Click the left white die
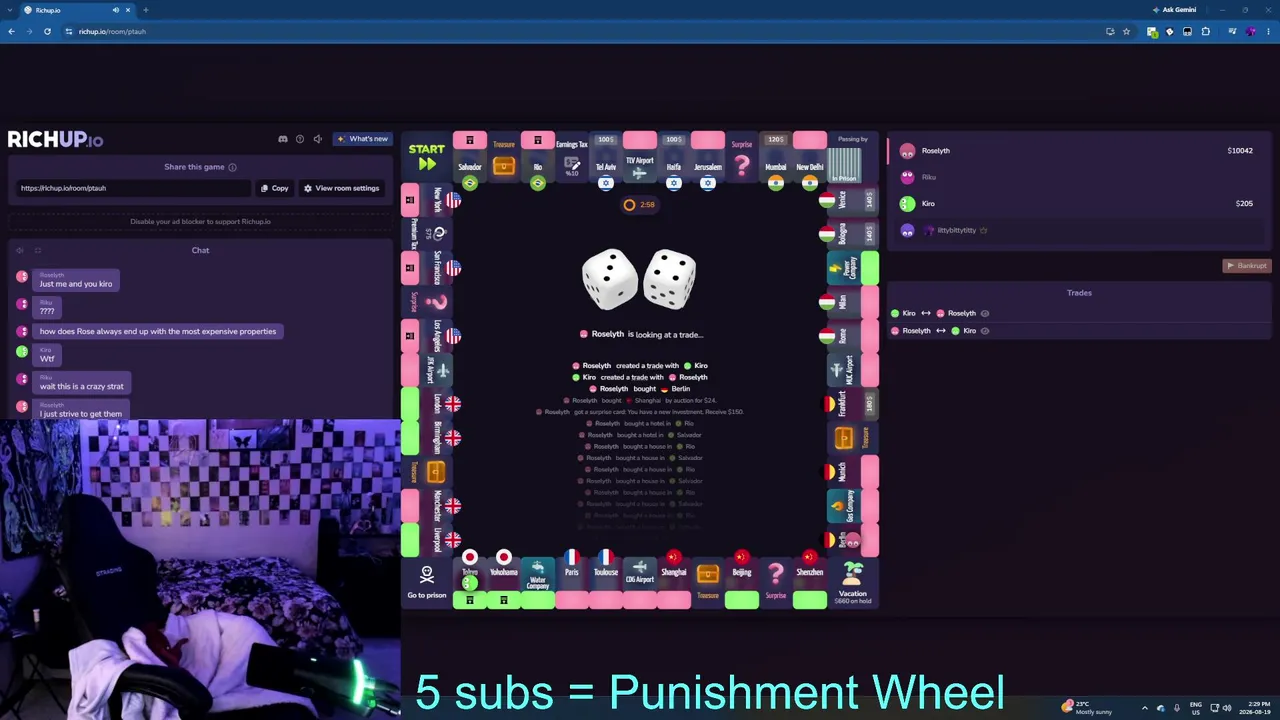The height and width of the screenshot is (720, 1280). (610, 279)
